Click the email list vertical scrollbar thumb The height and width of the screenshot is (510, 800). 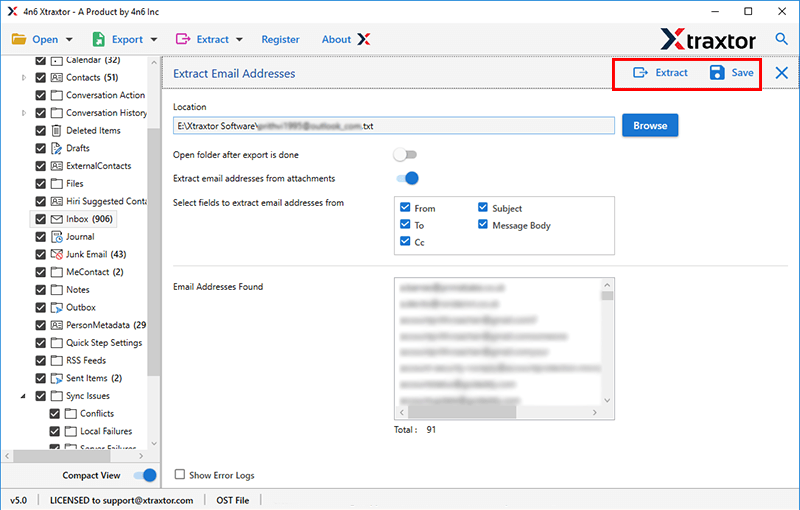[x=607, y=296]
